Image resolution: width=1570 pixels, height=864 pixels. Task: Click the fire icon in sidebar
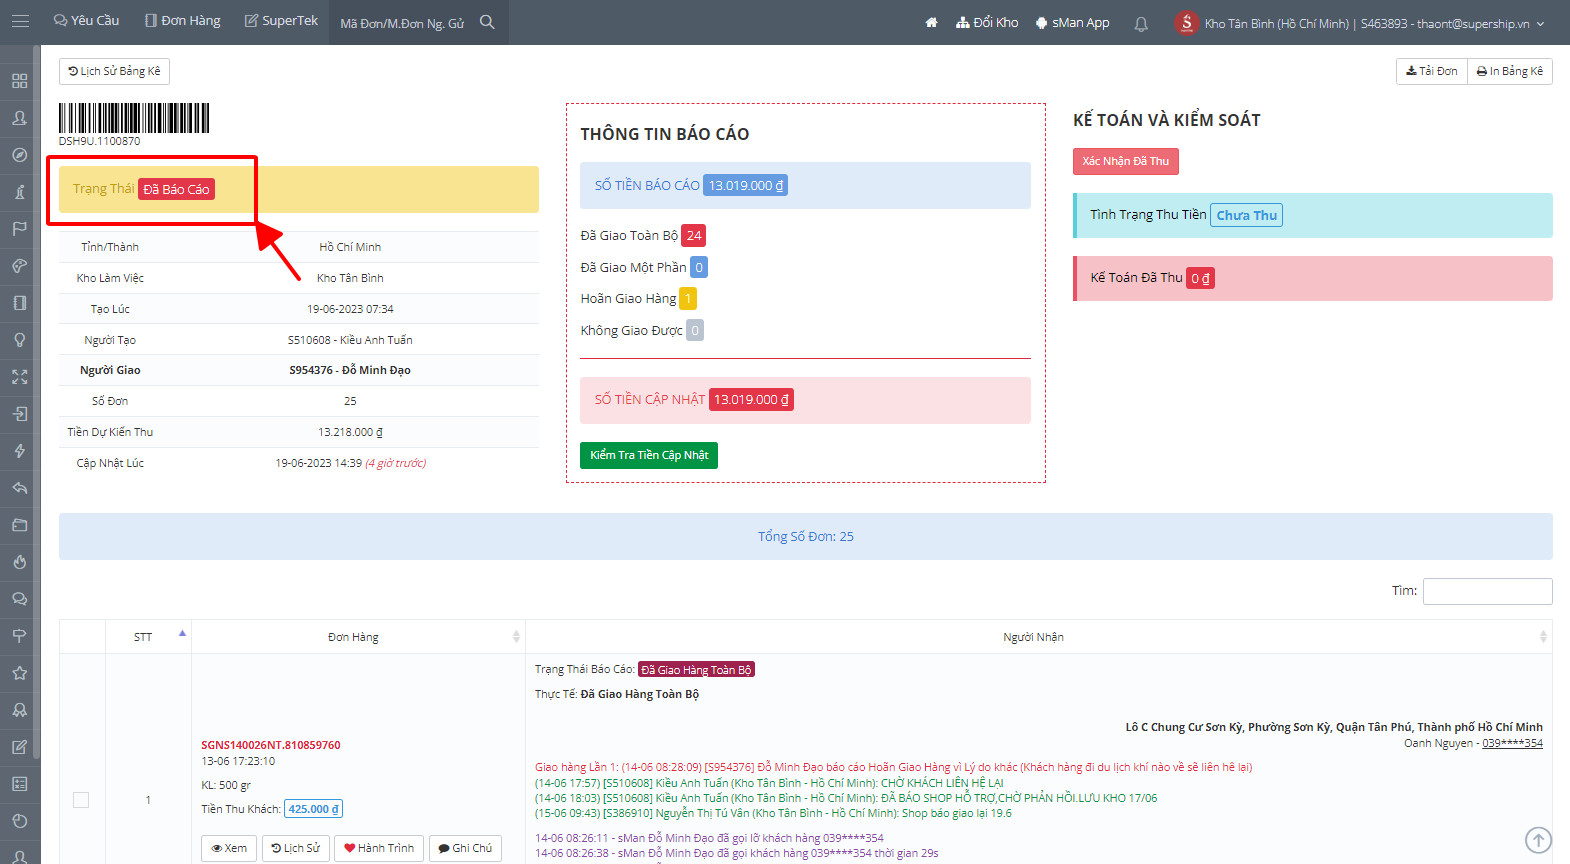coord(19,562)
